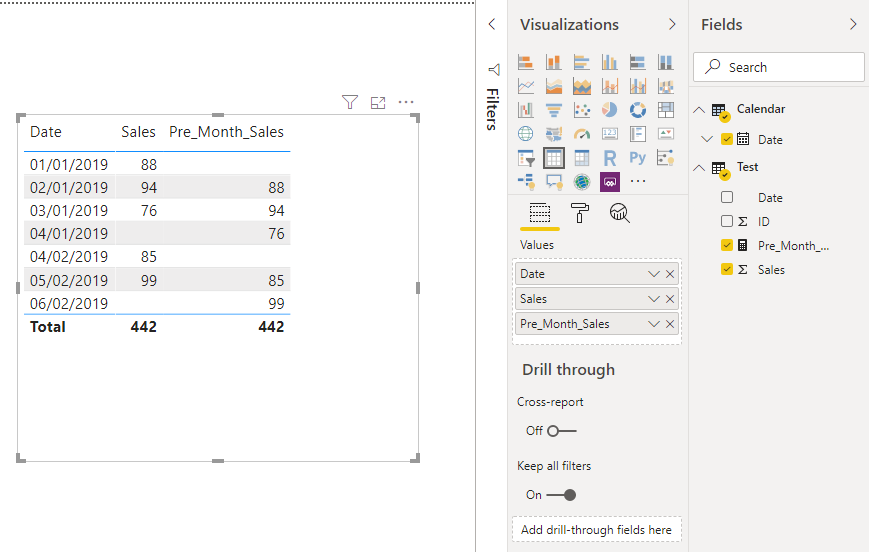Select the Waterfall chart visual
Viewport: 869px width, 552px height.
tap(525, 110)
